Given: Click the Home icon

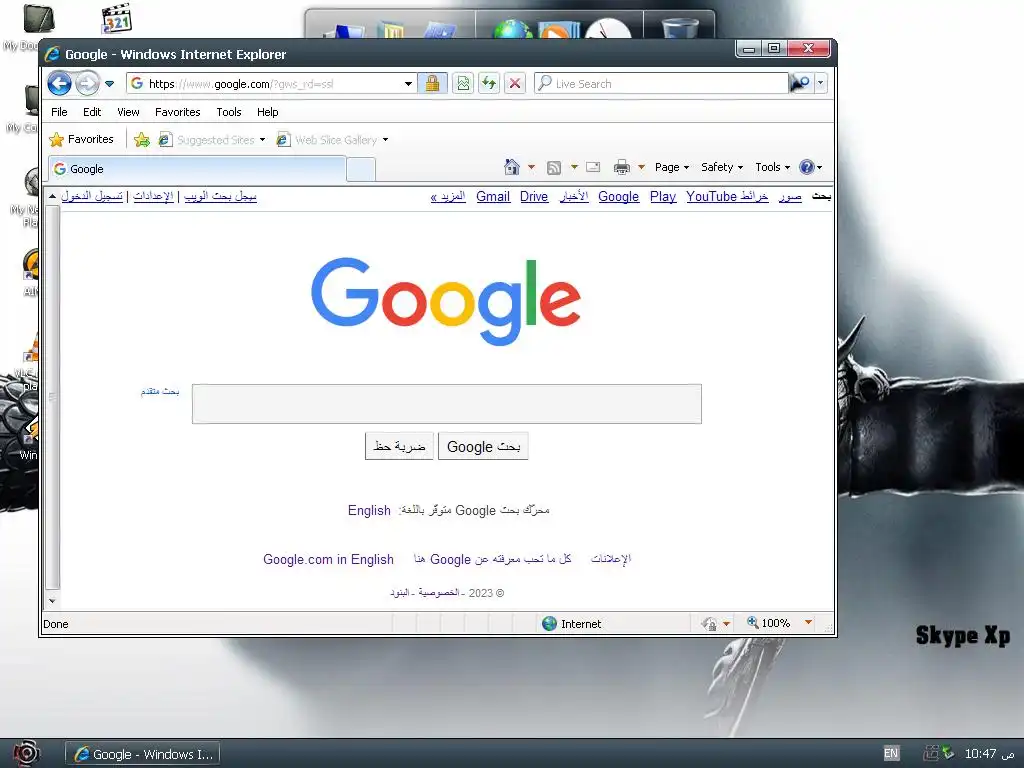Looking at the screenshot, I should [x=512, y=167].
